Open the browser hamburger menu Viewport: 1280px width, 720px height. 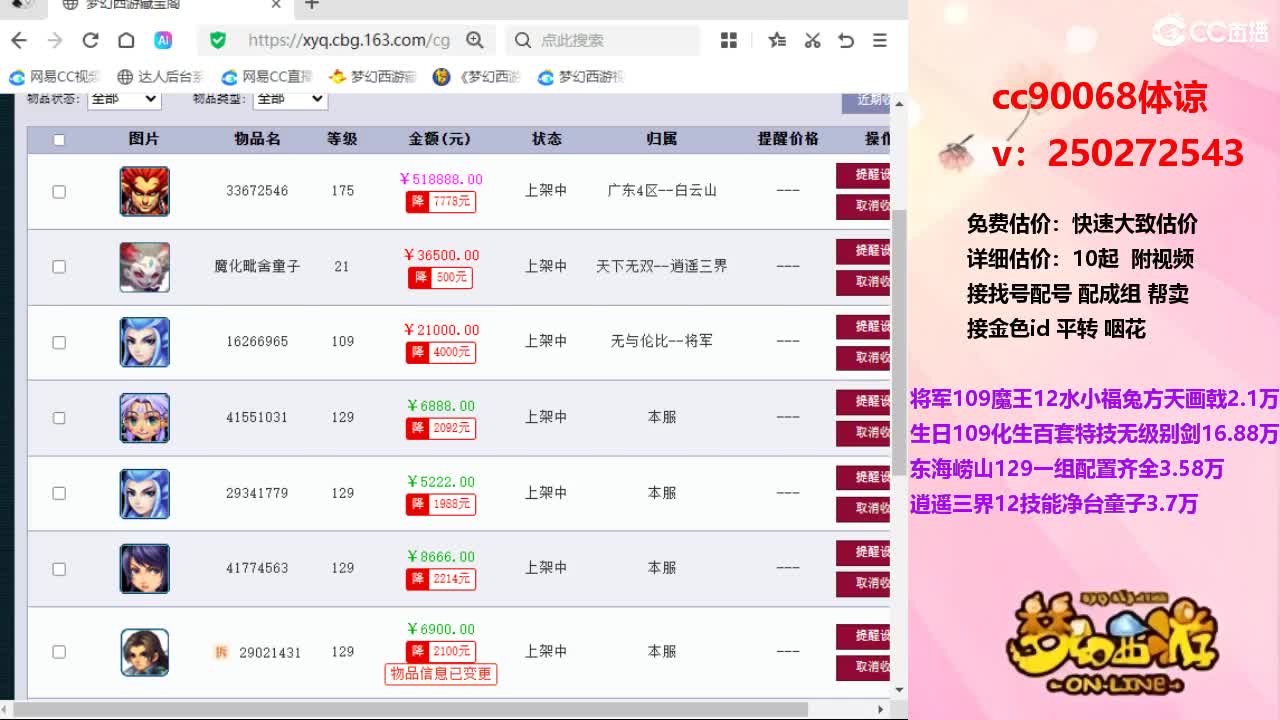[x=880, y=40]
